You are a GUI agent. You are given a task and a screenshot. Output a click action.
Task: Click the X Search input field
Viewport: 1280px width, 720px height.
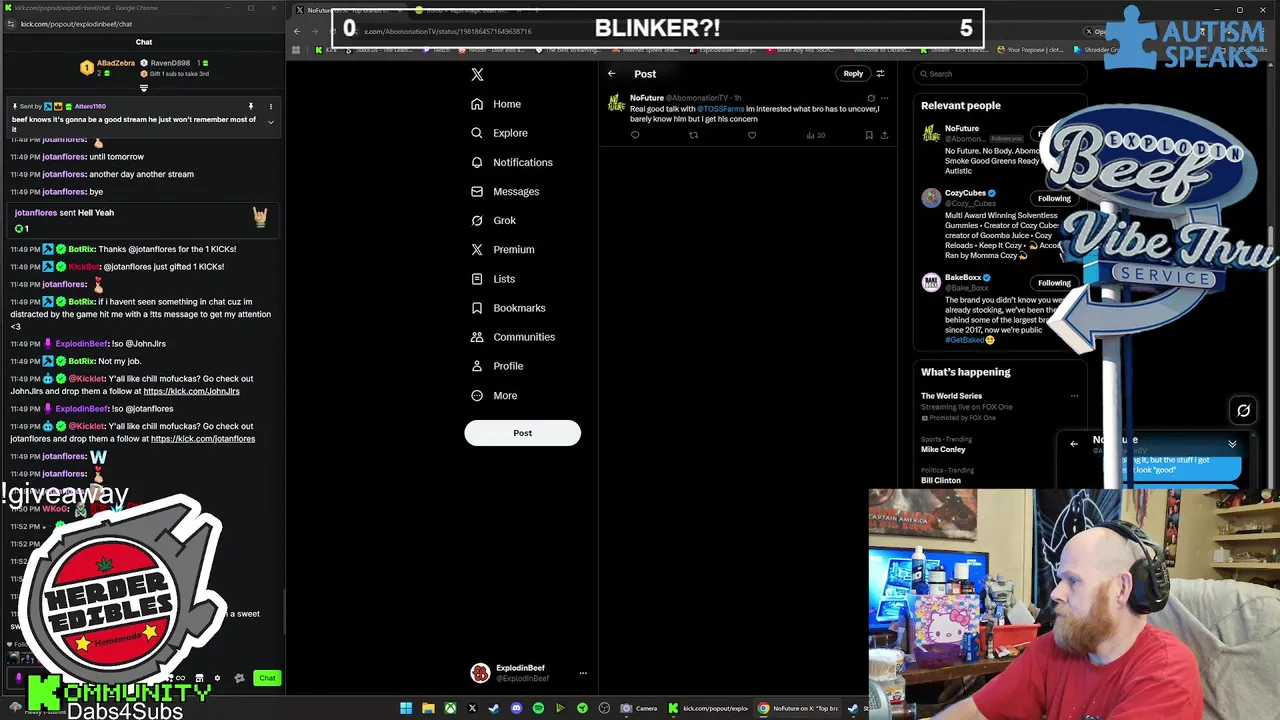coord(1000,74)
